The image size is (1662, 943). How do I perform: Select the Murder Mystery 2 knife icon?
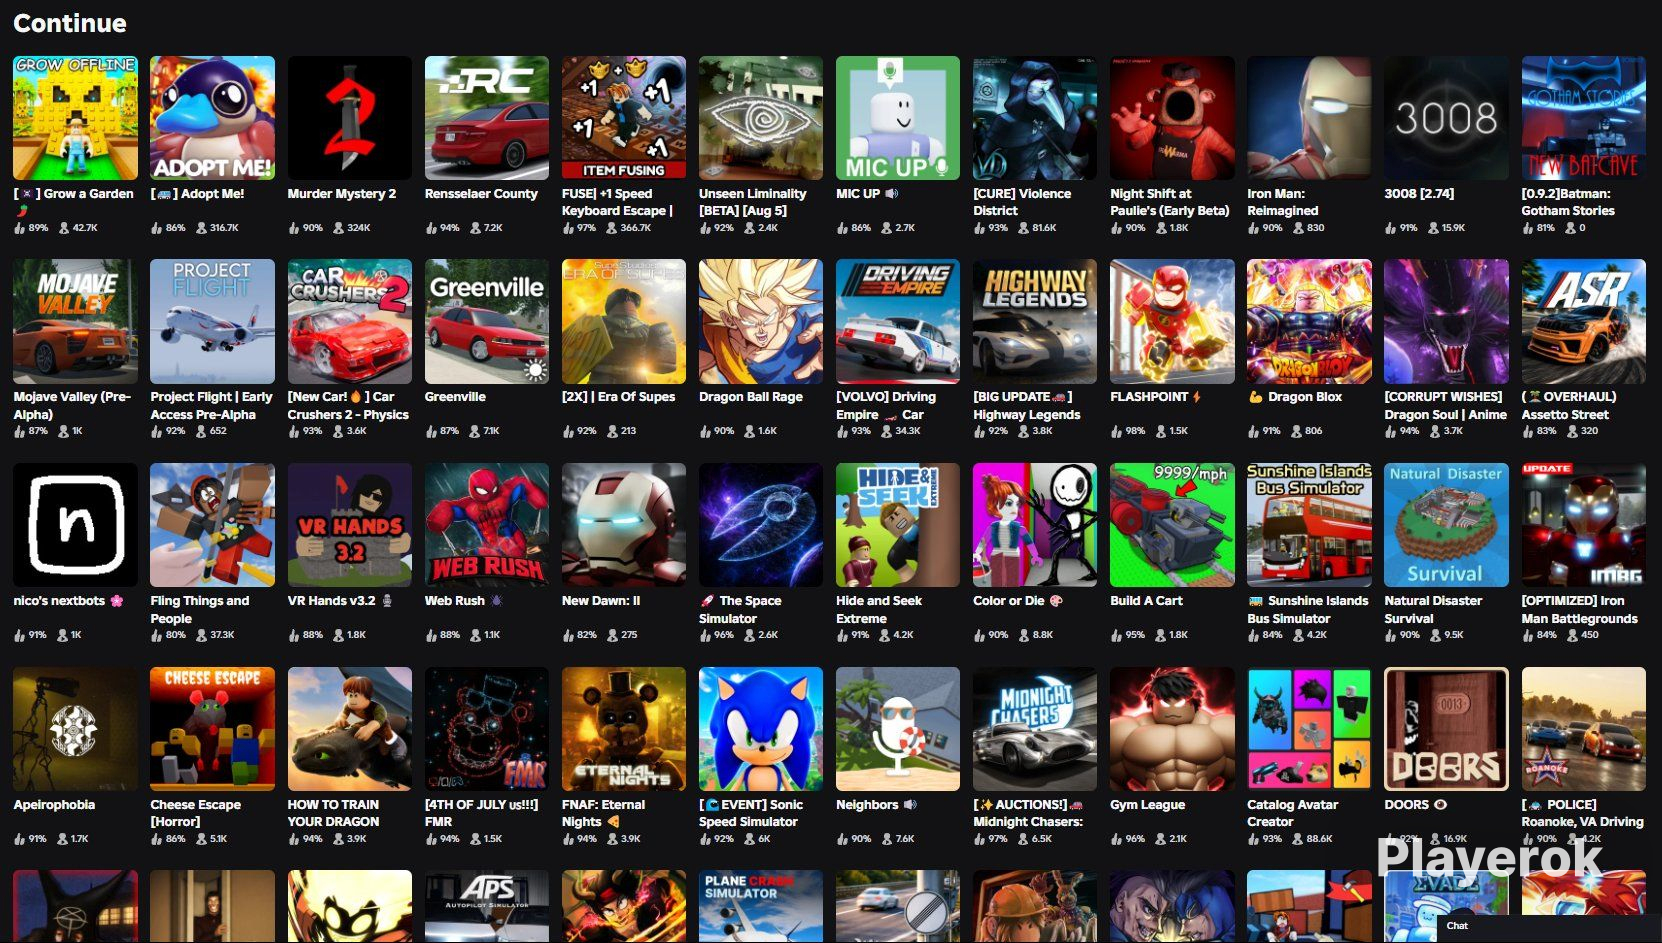[349, 118]
